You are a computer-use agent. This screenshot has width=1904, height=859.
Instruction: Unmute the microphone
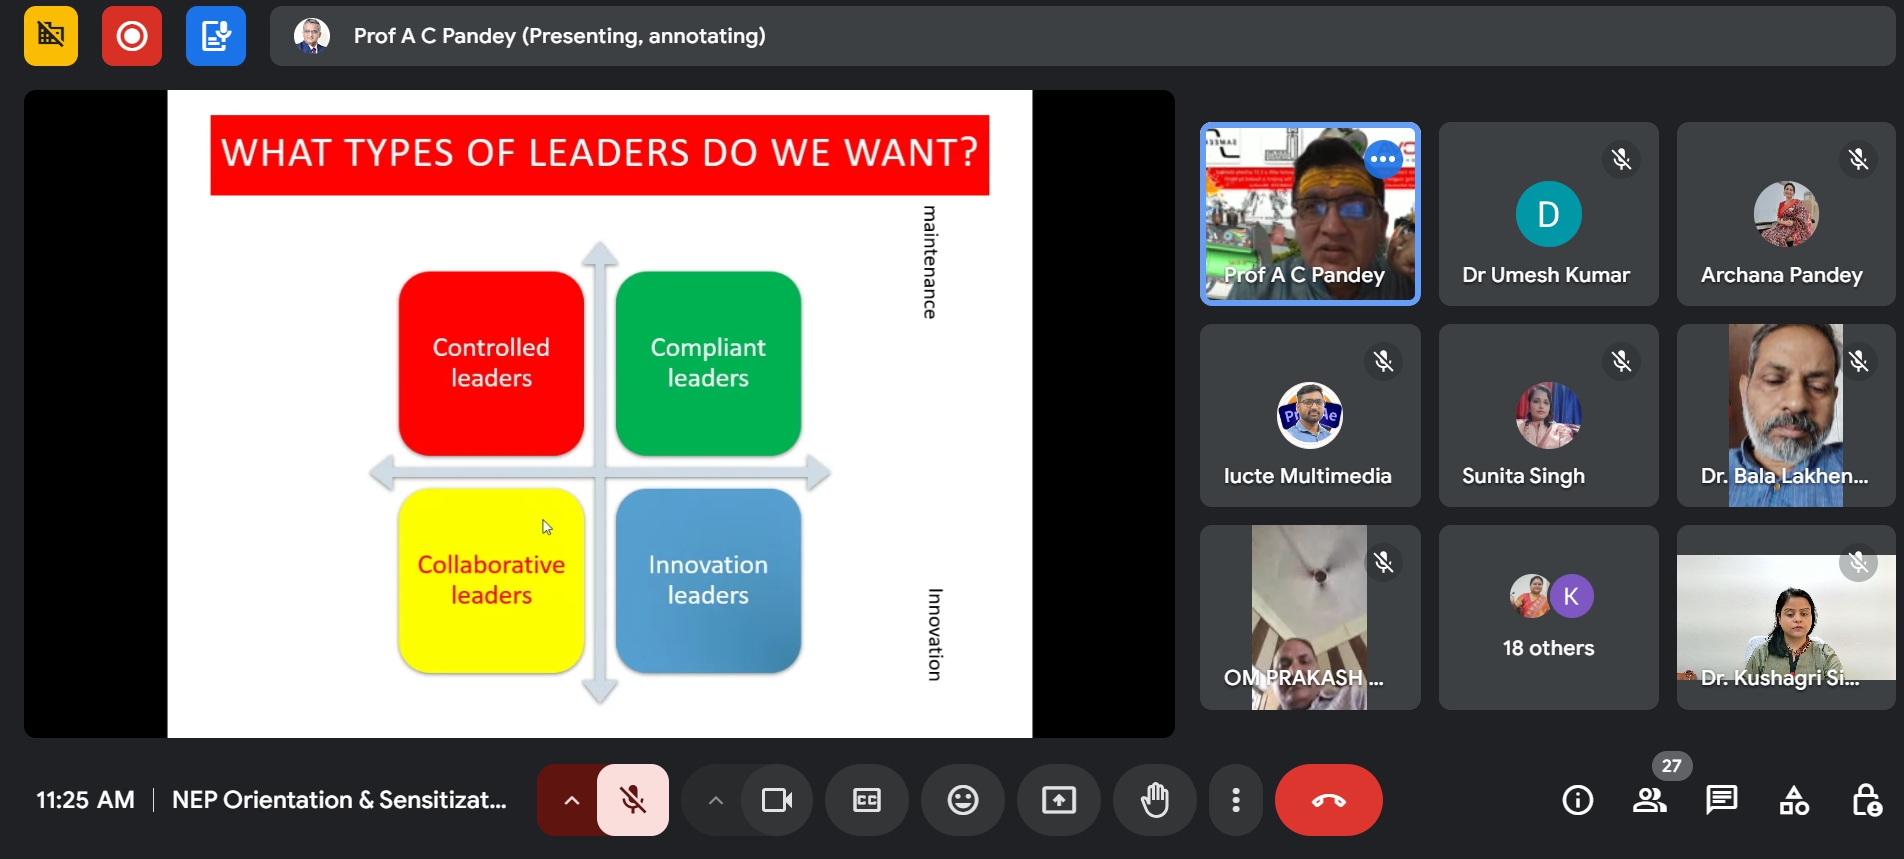[633, 800]
